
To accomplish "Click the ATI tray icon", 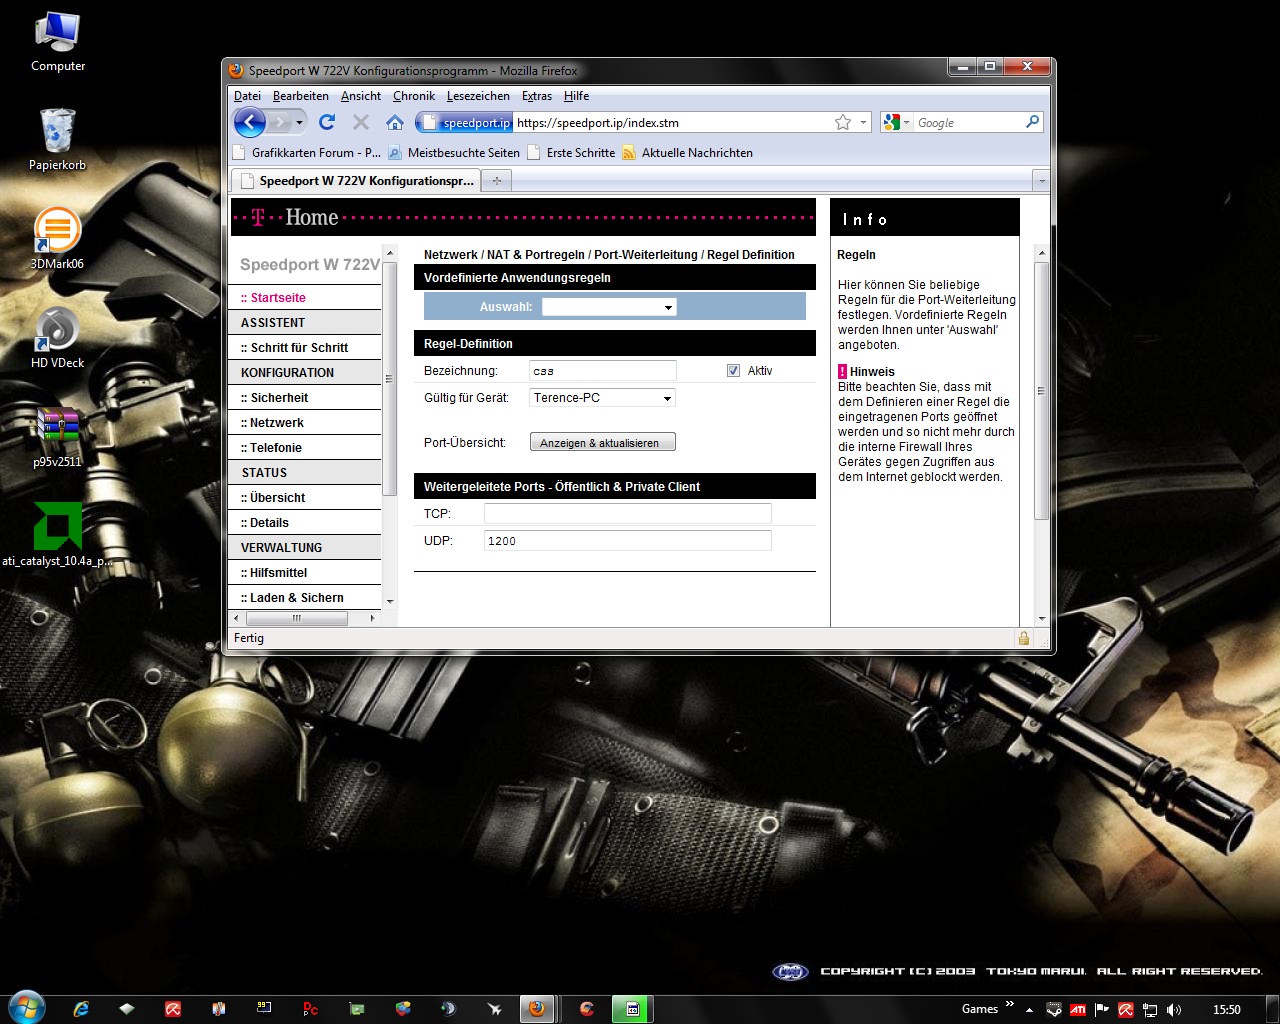I will click(x=1078, y=1010).
